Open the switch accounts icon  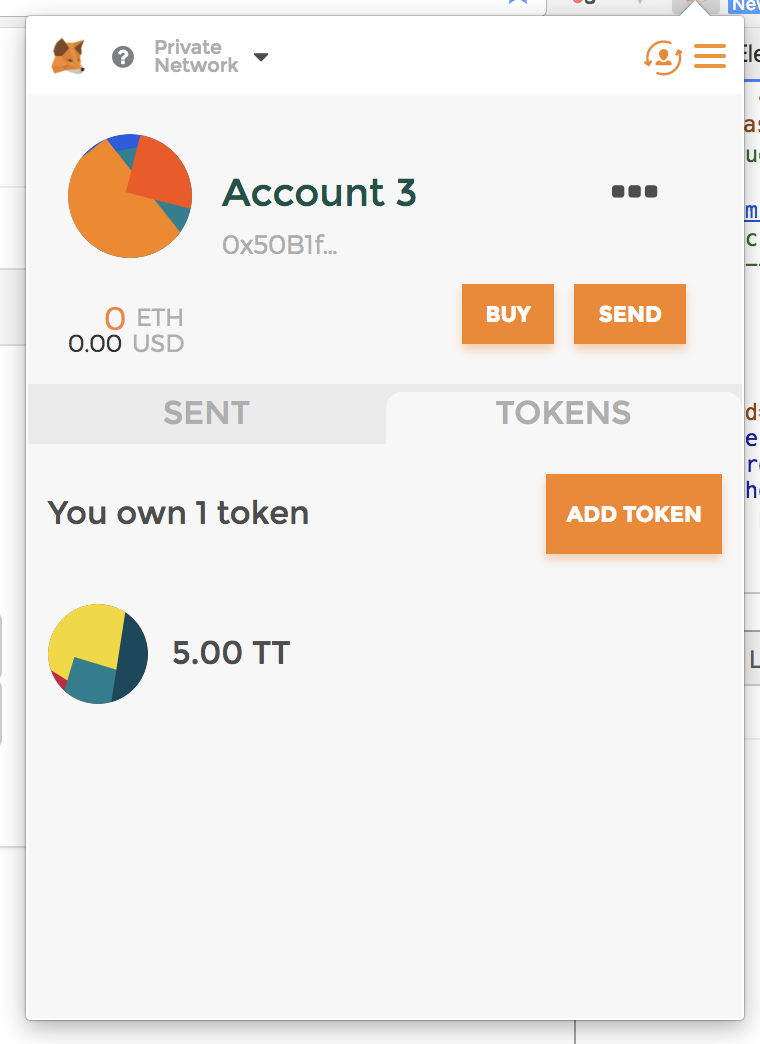[662, 56]
